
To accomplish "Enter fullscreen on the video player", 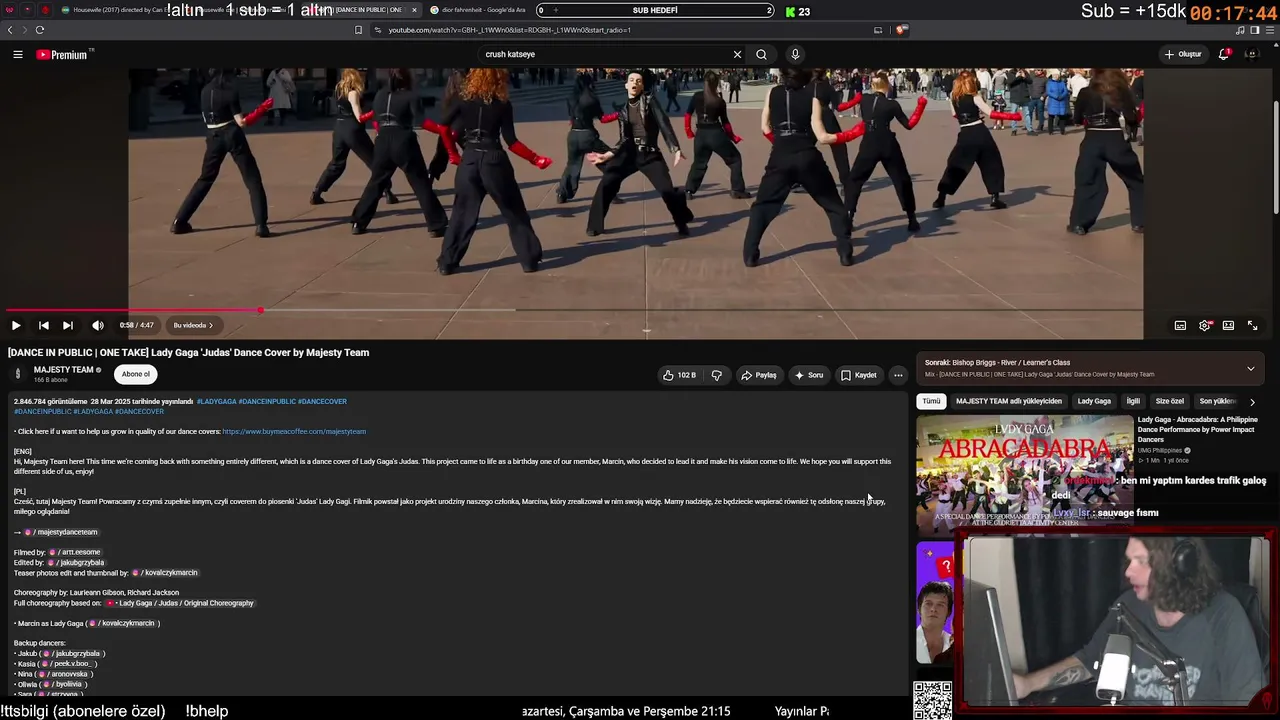I will pos(1252,325).
